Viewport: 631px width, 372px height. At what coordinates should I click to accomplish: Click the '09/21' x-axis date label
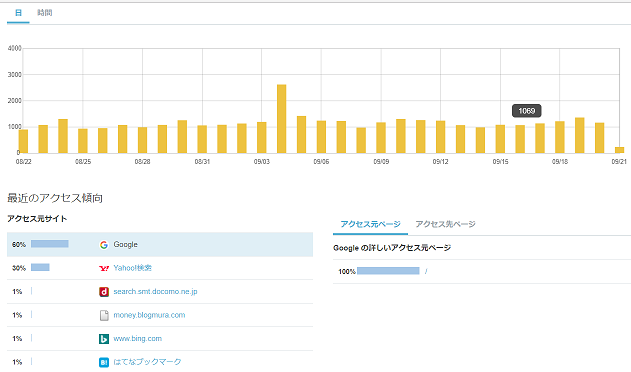coord(619,161)
